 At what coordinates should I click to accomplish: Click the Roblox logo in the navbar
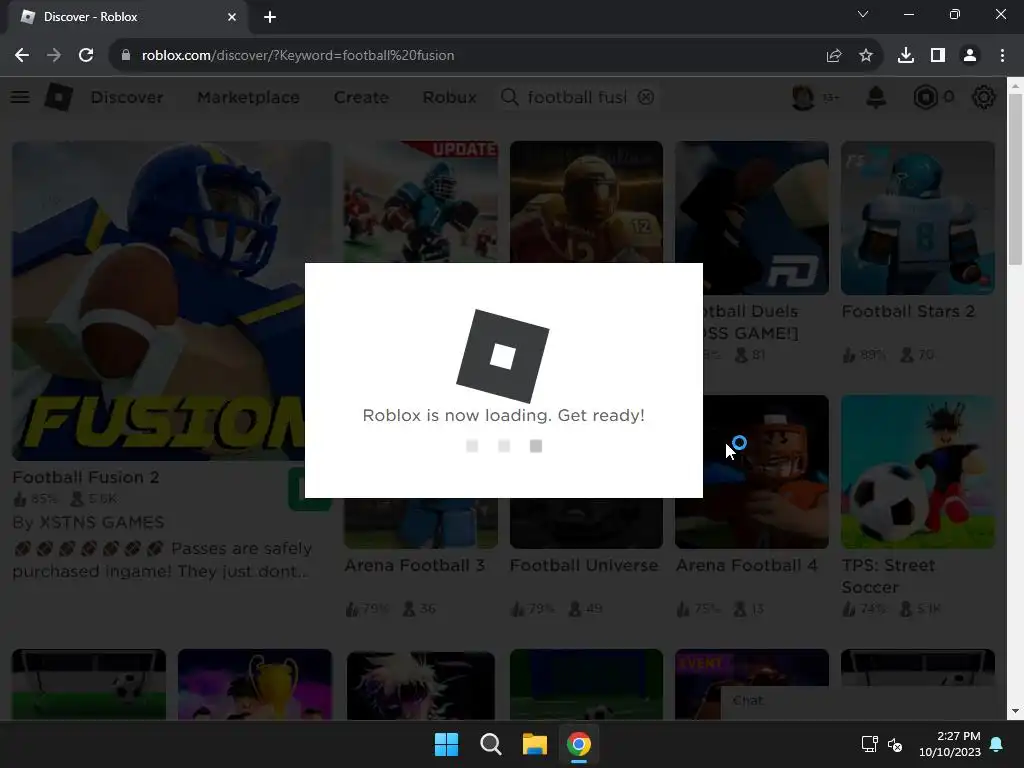[59, 97]
